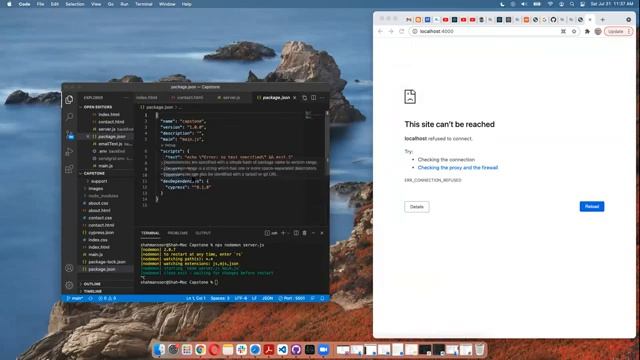Click the Port 5501 status bar entry
This screenshot has width=640, height=360.
(291, 298)
